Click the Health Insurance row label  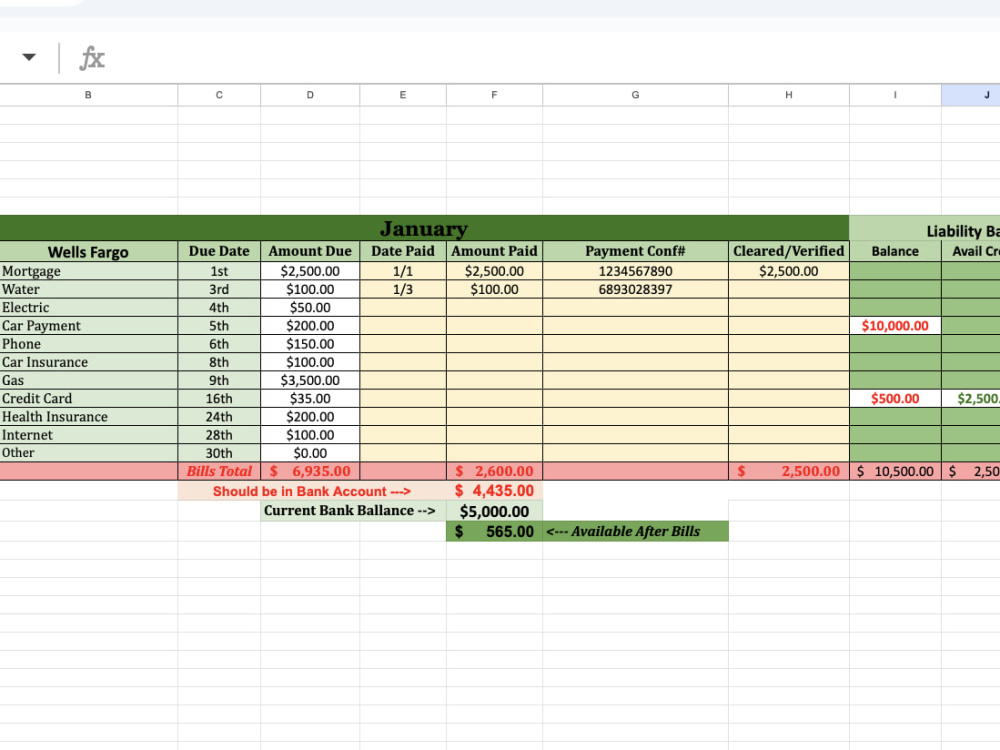tap(55, 417)
